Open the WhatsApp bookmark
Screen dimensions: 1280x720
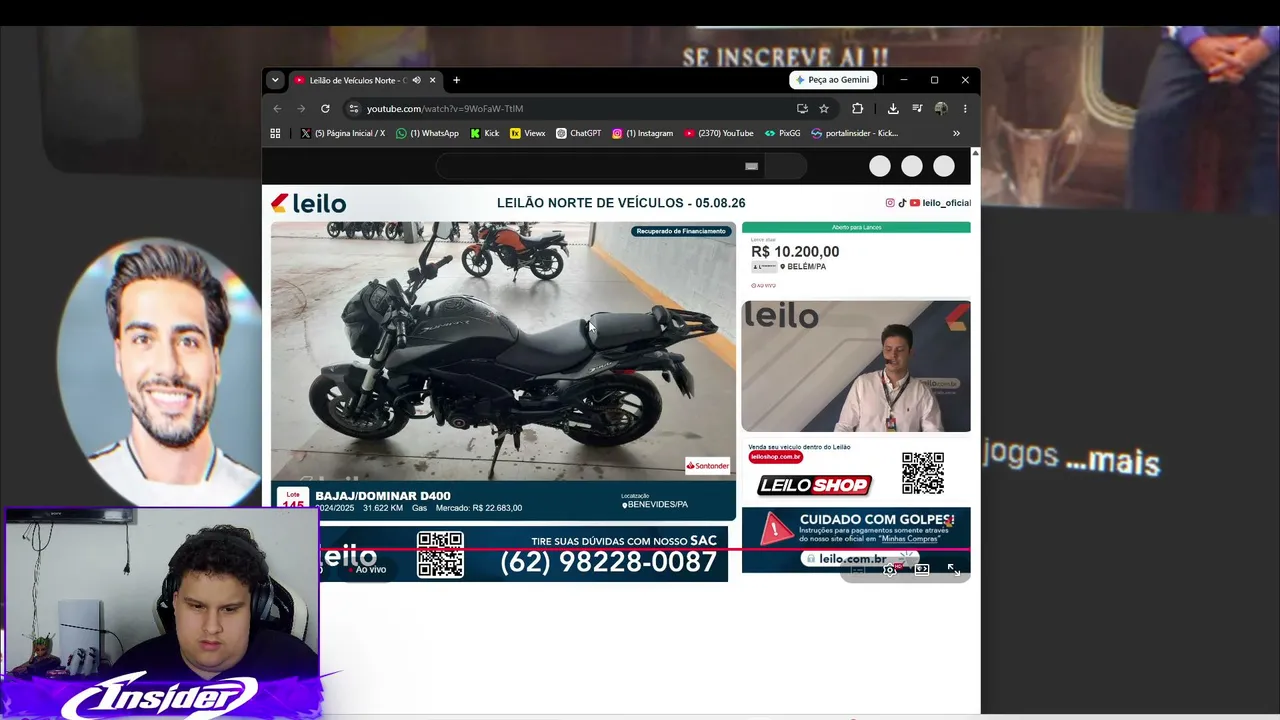427,133
